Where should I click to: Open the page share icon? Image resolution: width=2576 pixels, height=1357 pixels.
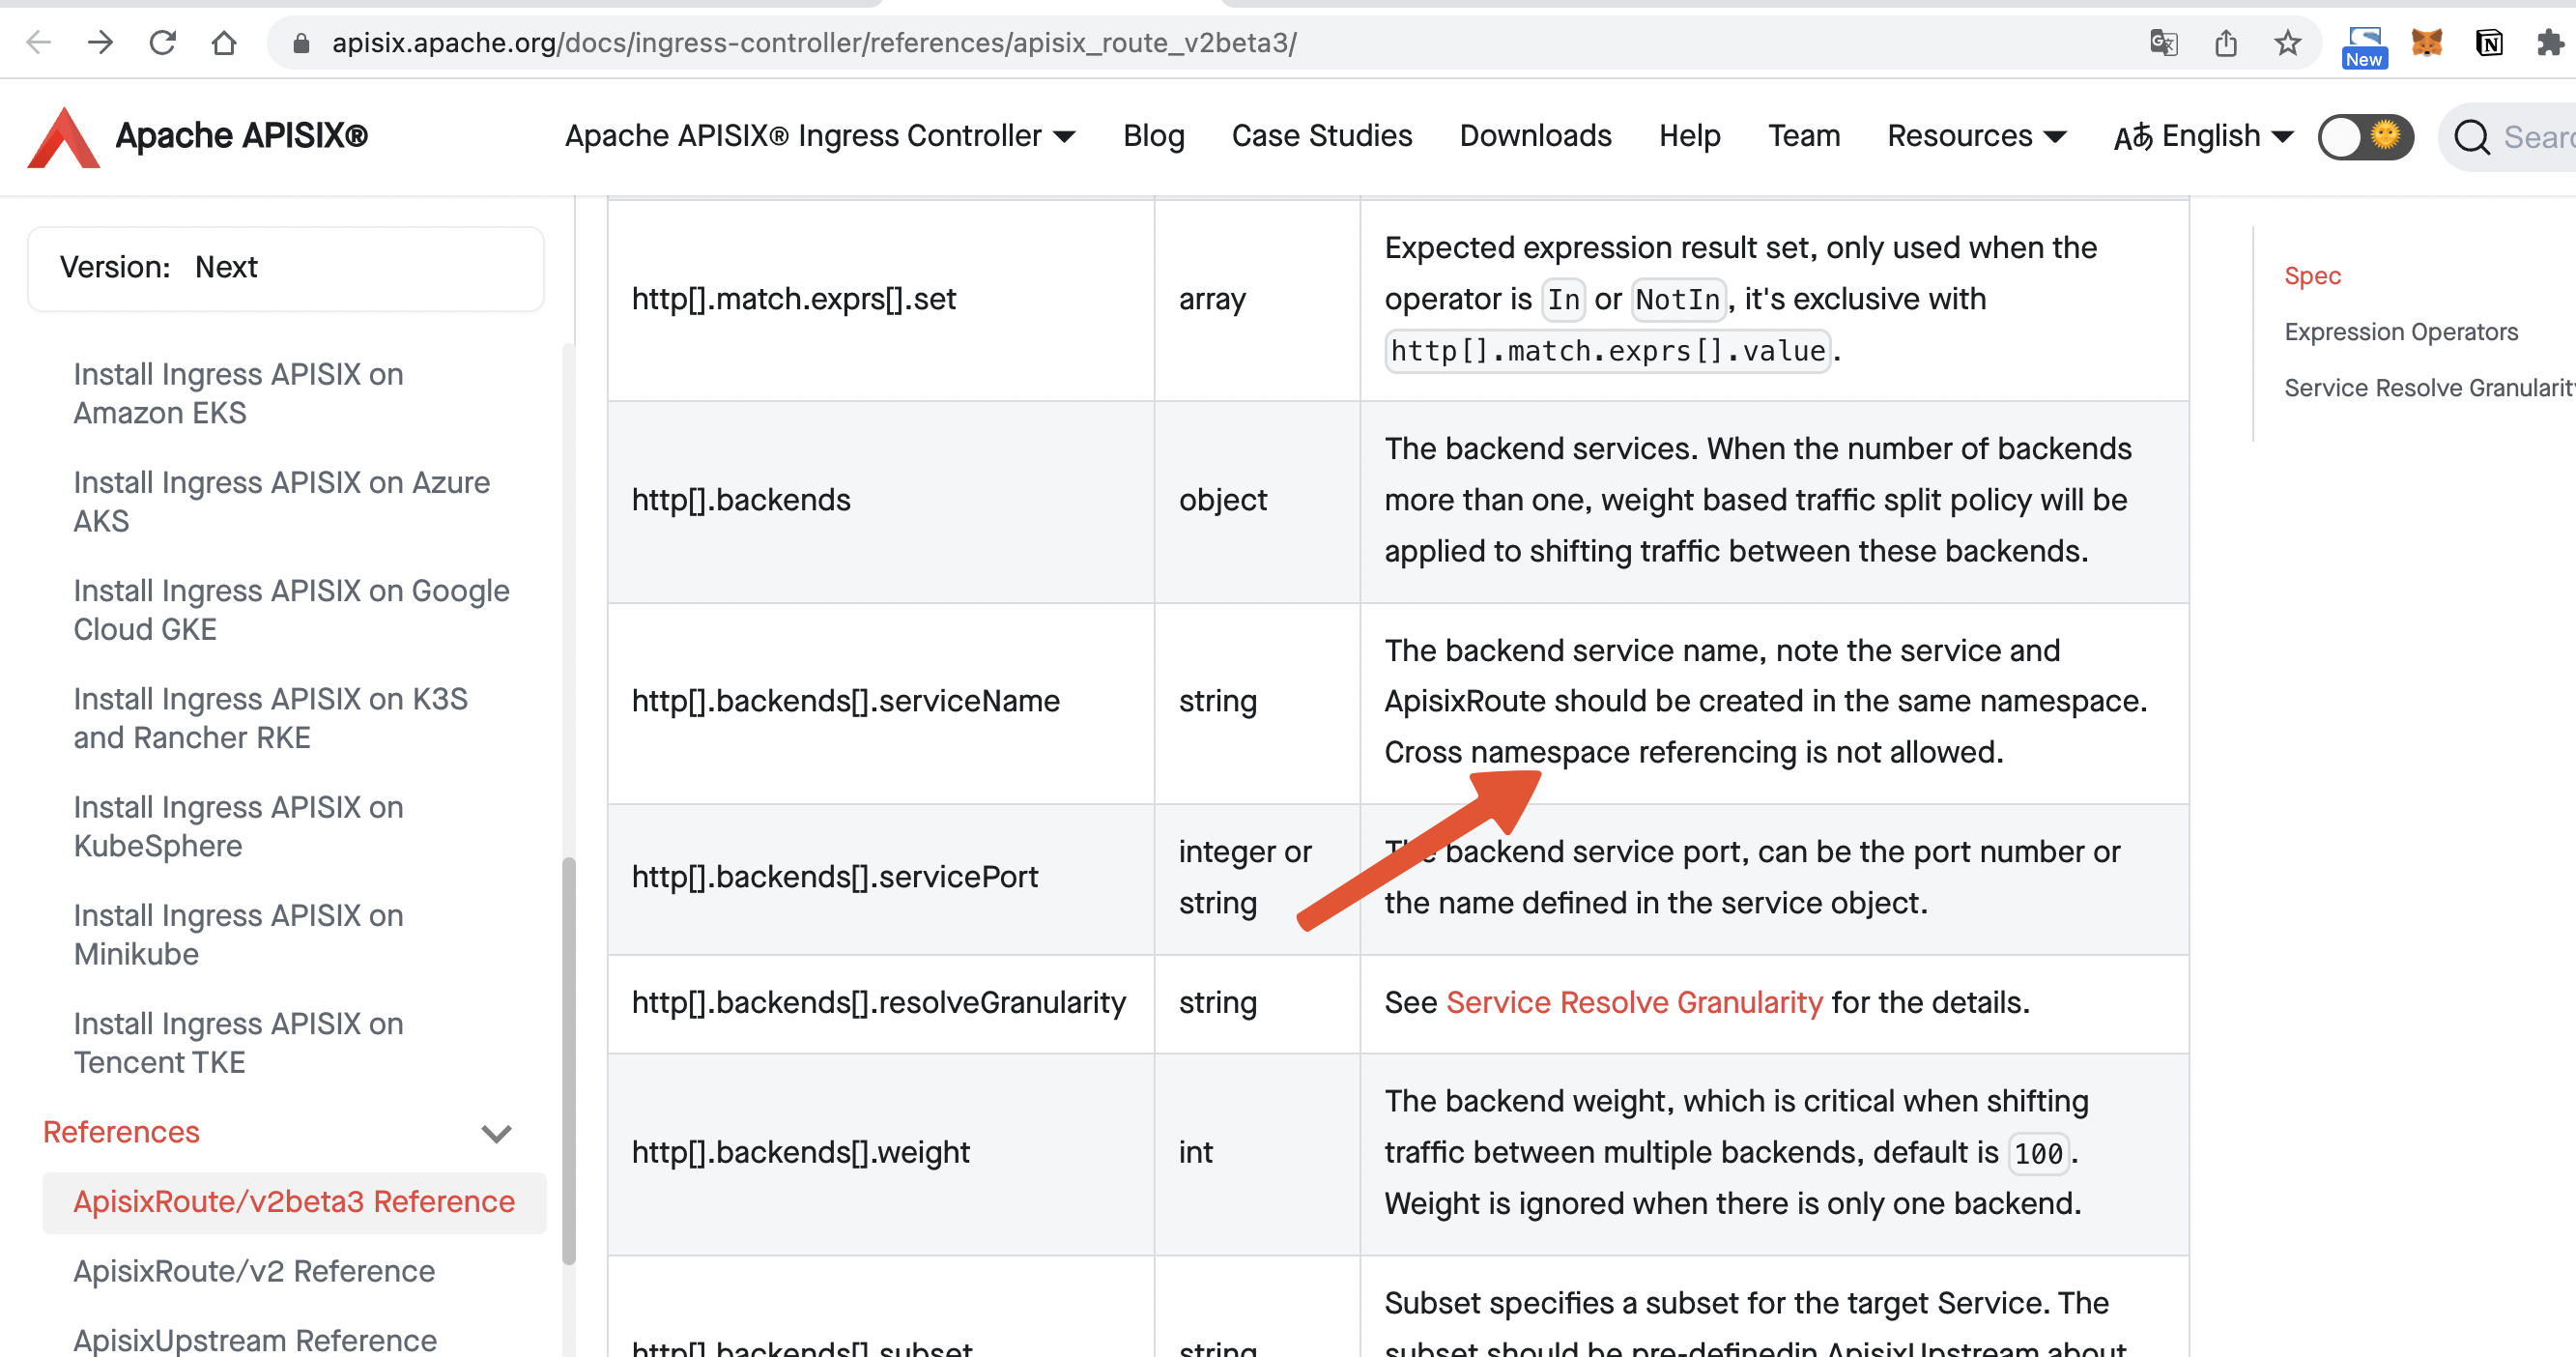[x=2225, y=42]
